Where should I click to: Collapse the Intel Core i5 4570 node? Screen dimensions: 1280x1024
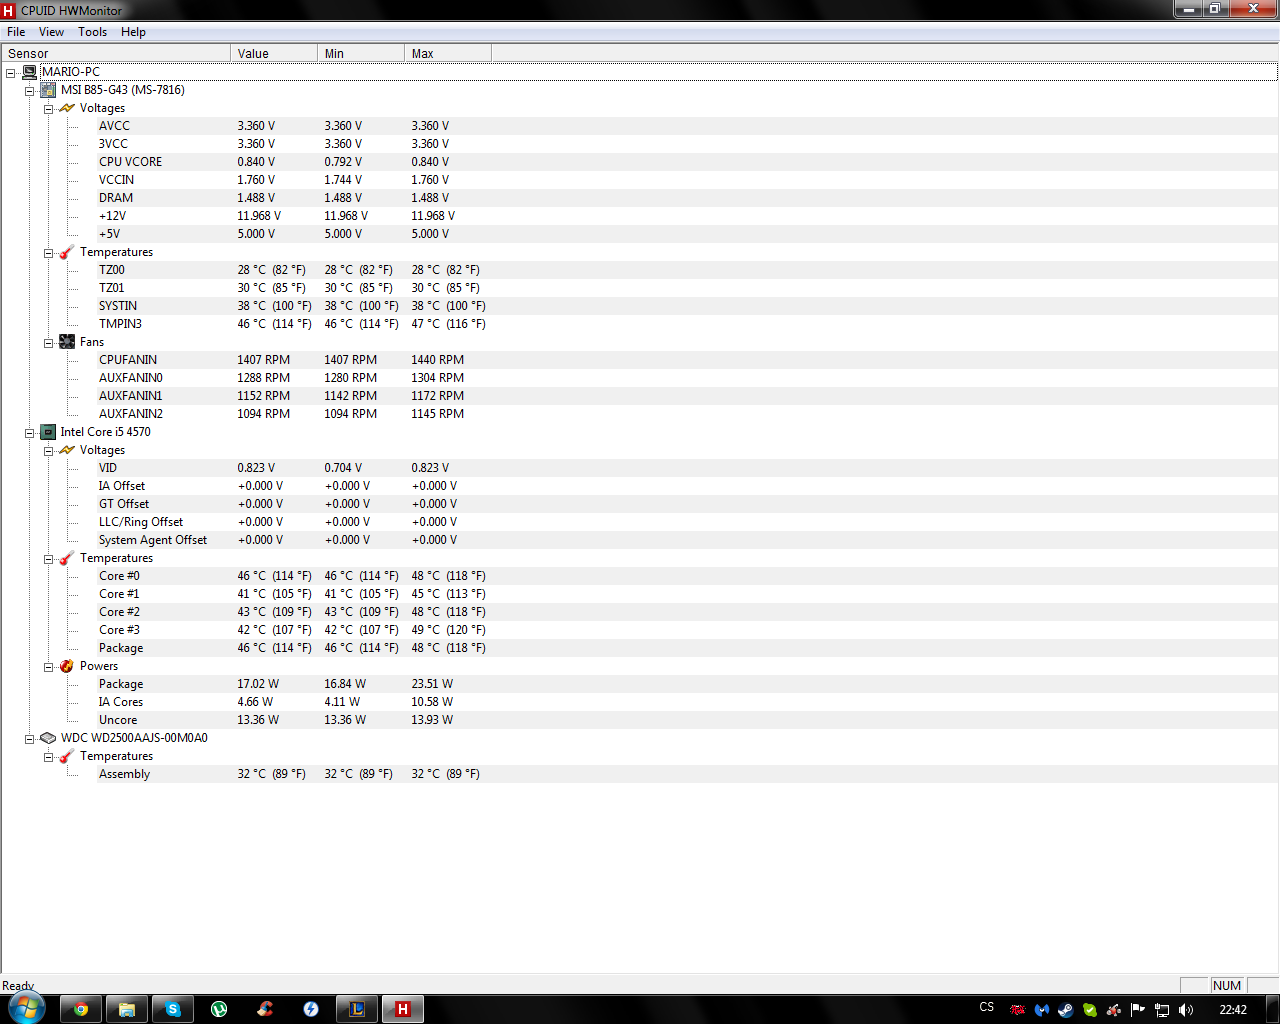coord(30,433)
